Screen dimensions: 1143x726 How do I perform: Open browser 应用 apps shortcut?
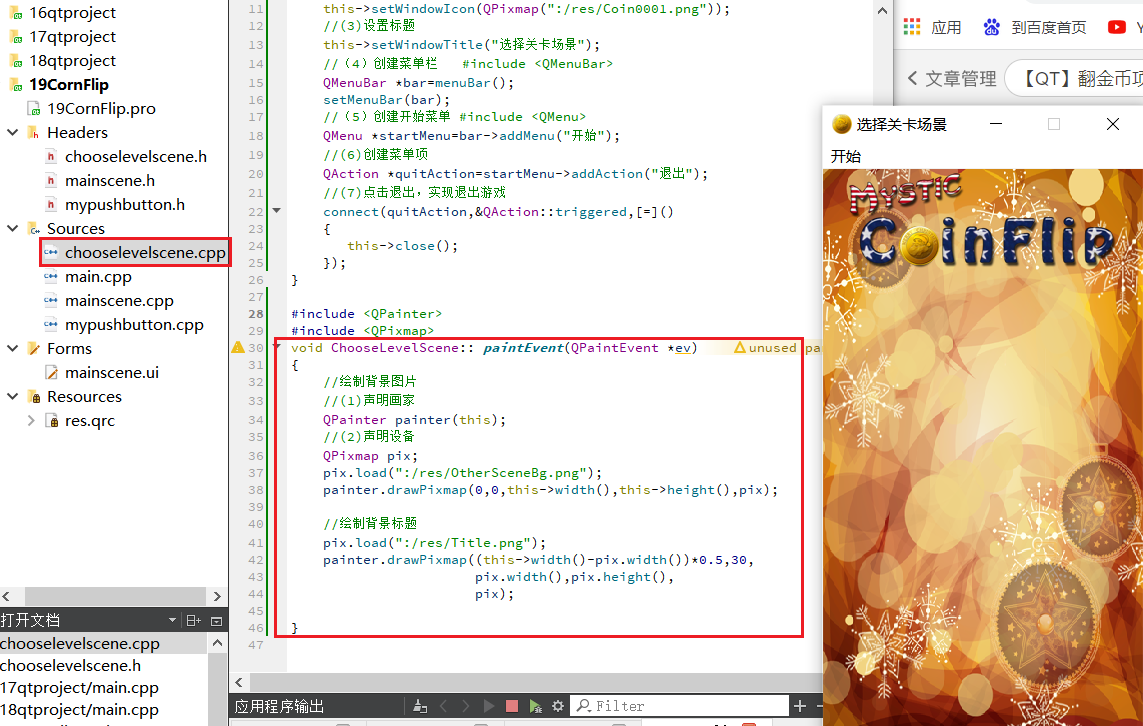[932, 28]
